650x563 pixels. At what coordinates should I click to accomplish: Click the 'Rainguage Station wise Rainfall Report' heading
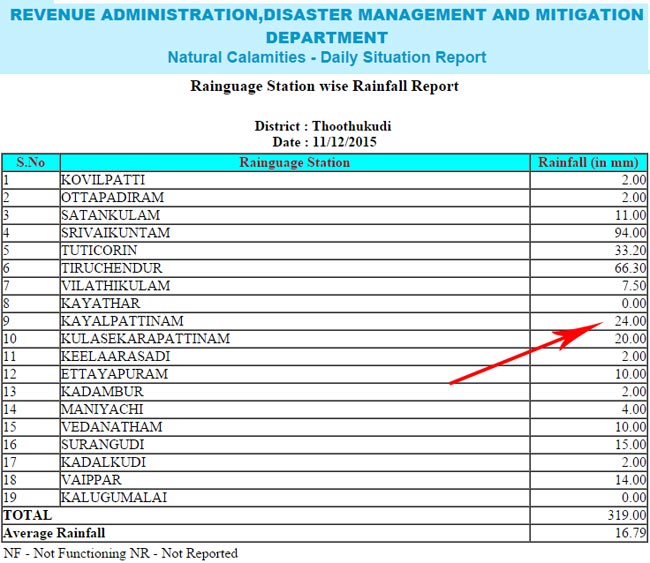[325, 86]
